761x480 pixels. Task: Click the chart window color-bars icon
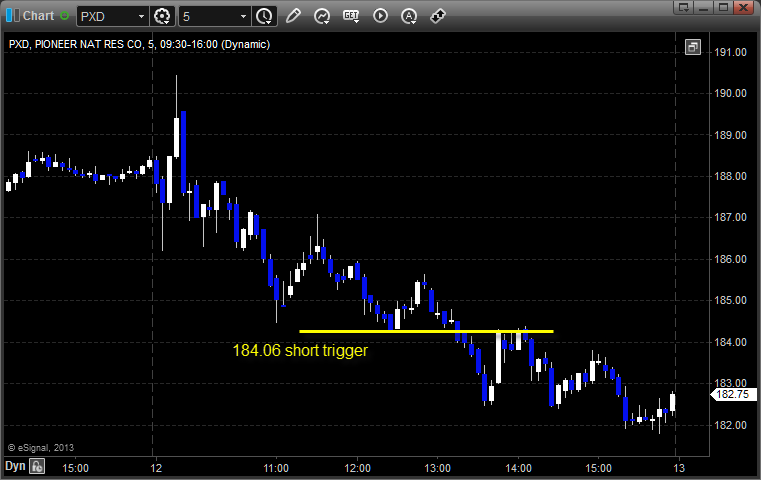tap(13, 16)
